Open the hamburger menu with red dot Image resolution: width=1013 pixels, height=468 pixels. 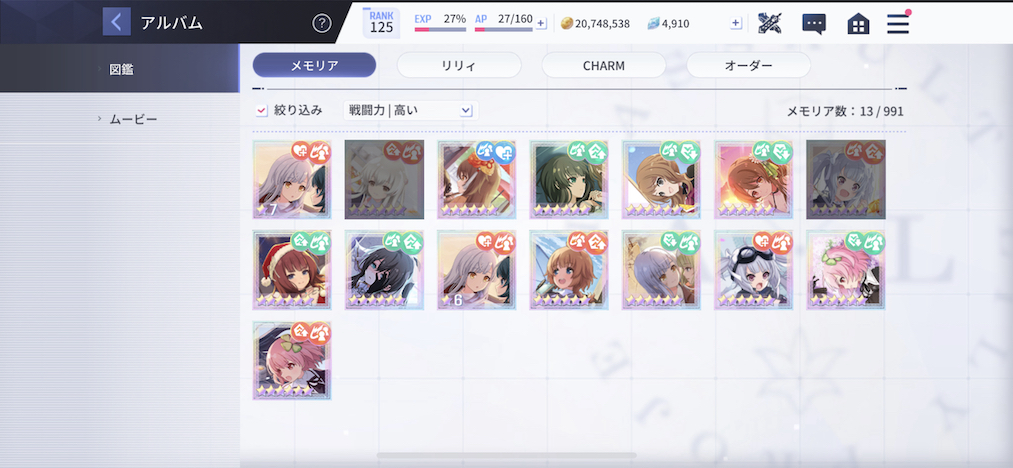pos(898,23)
